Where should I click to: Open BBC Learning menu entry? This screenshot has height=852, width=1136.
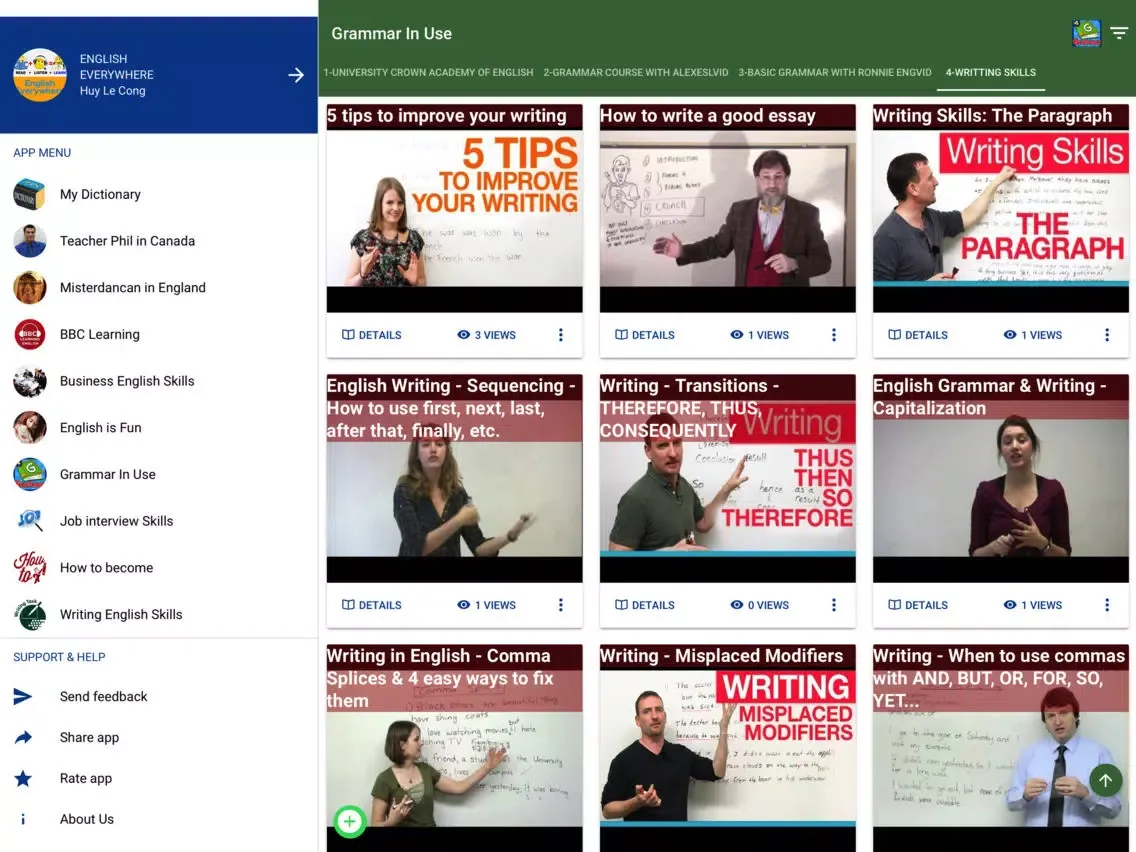[x=159, y=334]
